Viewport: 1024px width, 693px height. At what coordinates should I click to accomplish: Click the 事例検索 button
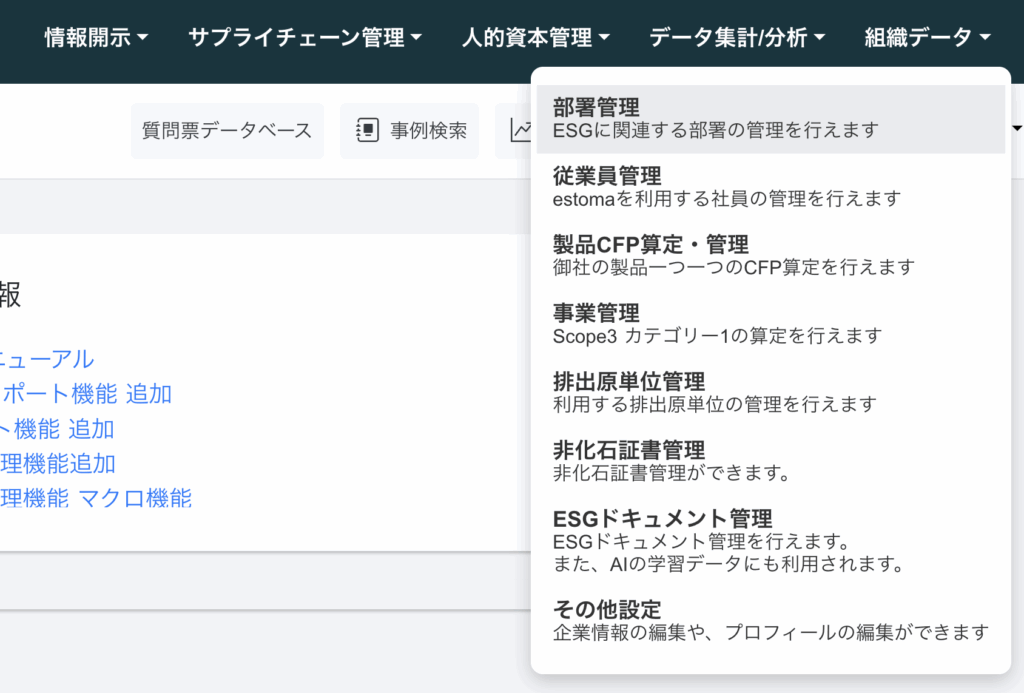410,130
